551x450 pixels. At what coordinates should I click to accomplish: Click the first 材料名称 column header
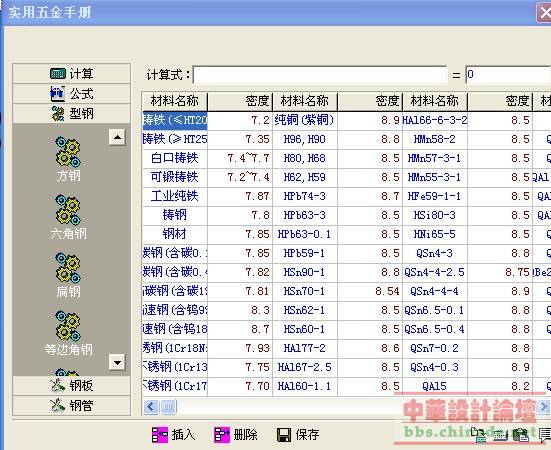[x=175, y=102]
